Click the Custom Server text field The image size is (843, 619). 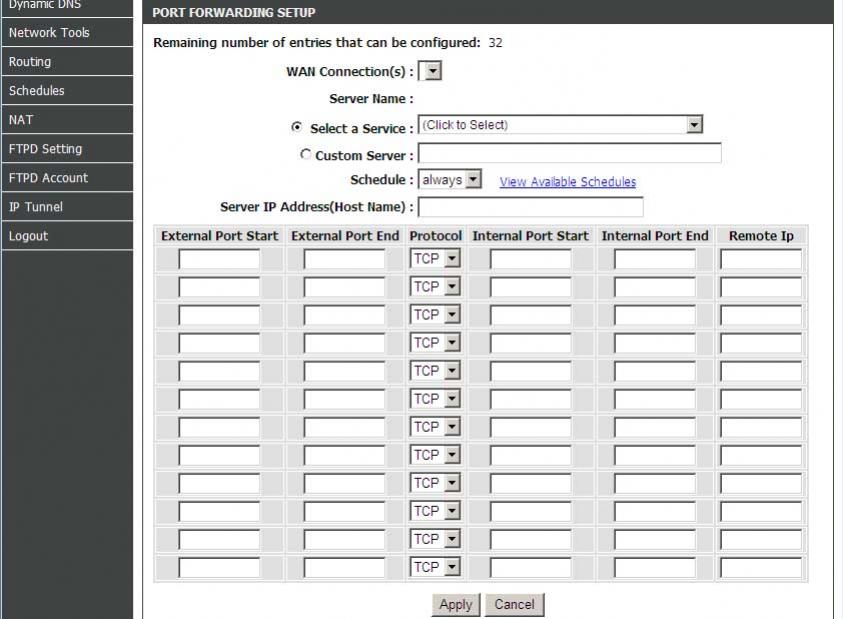570,153
